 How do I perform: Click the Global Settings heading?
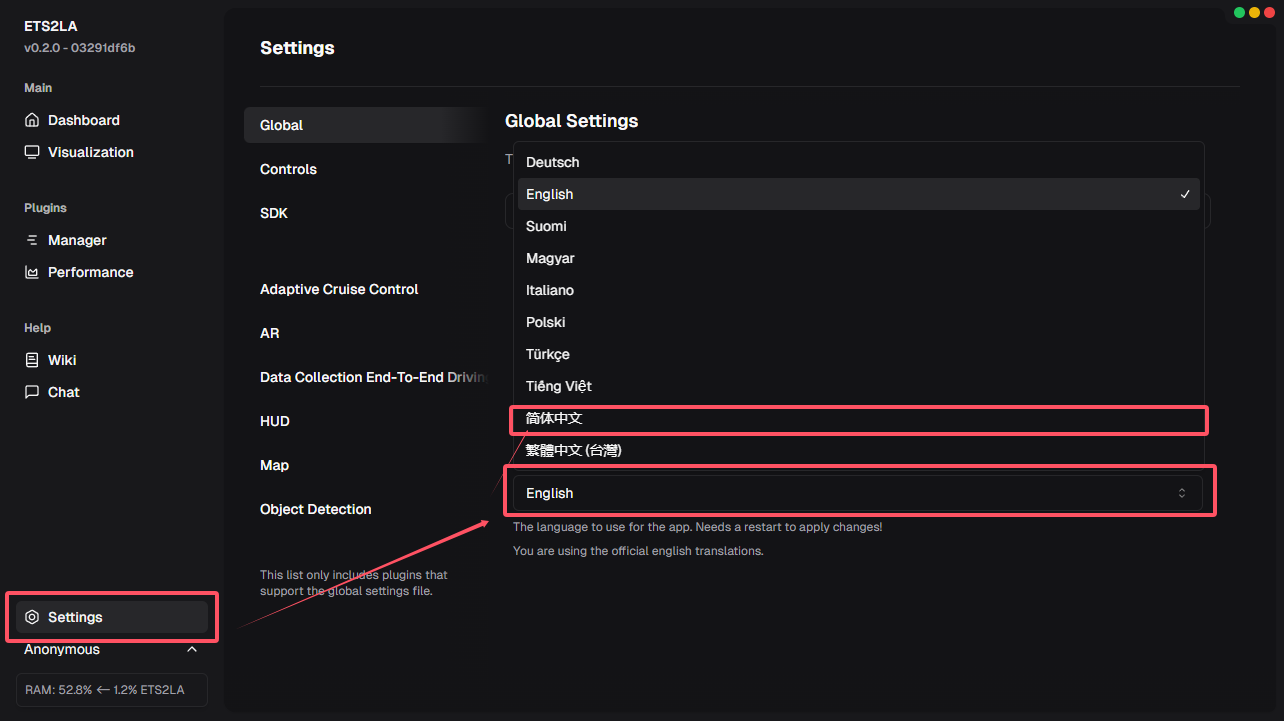(571, 121)
